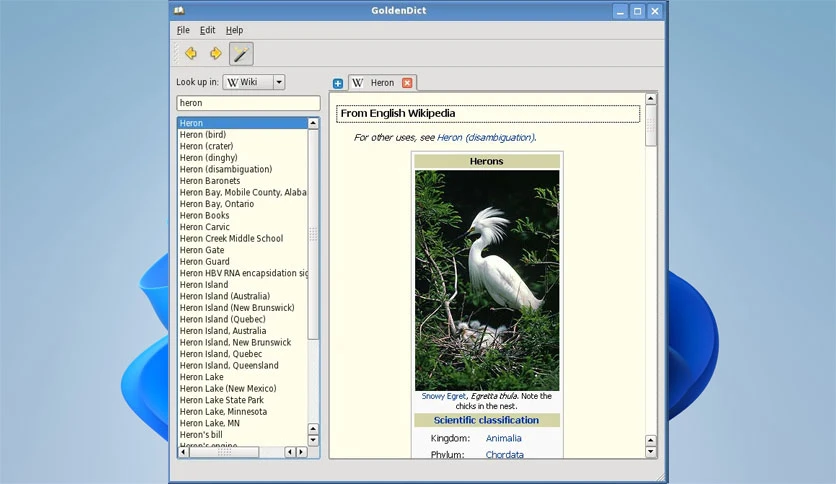836x484 pixels.
Task: Open the File menu
Action: click(183, 30)
